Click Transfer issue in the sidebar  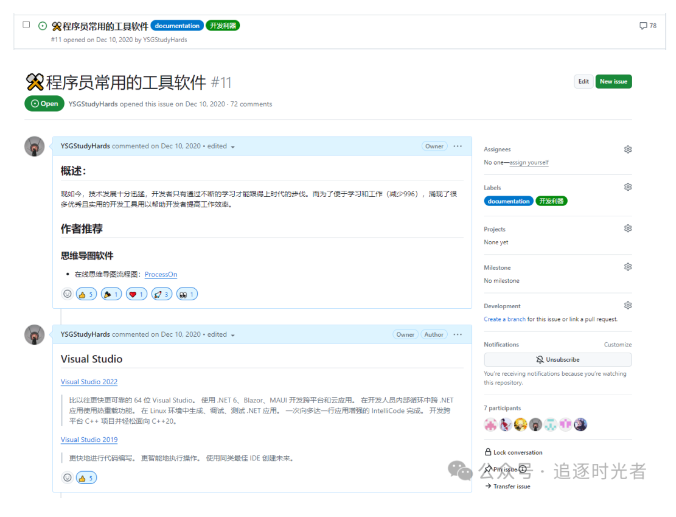511,486
